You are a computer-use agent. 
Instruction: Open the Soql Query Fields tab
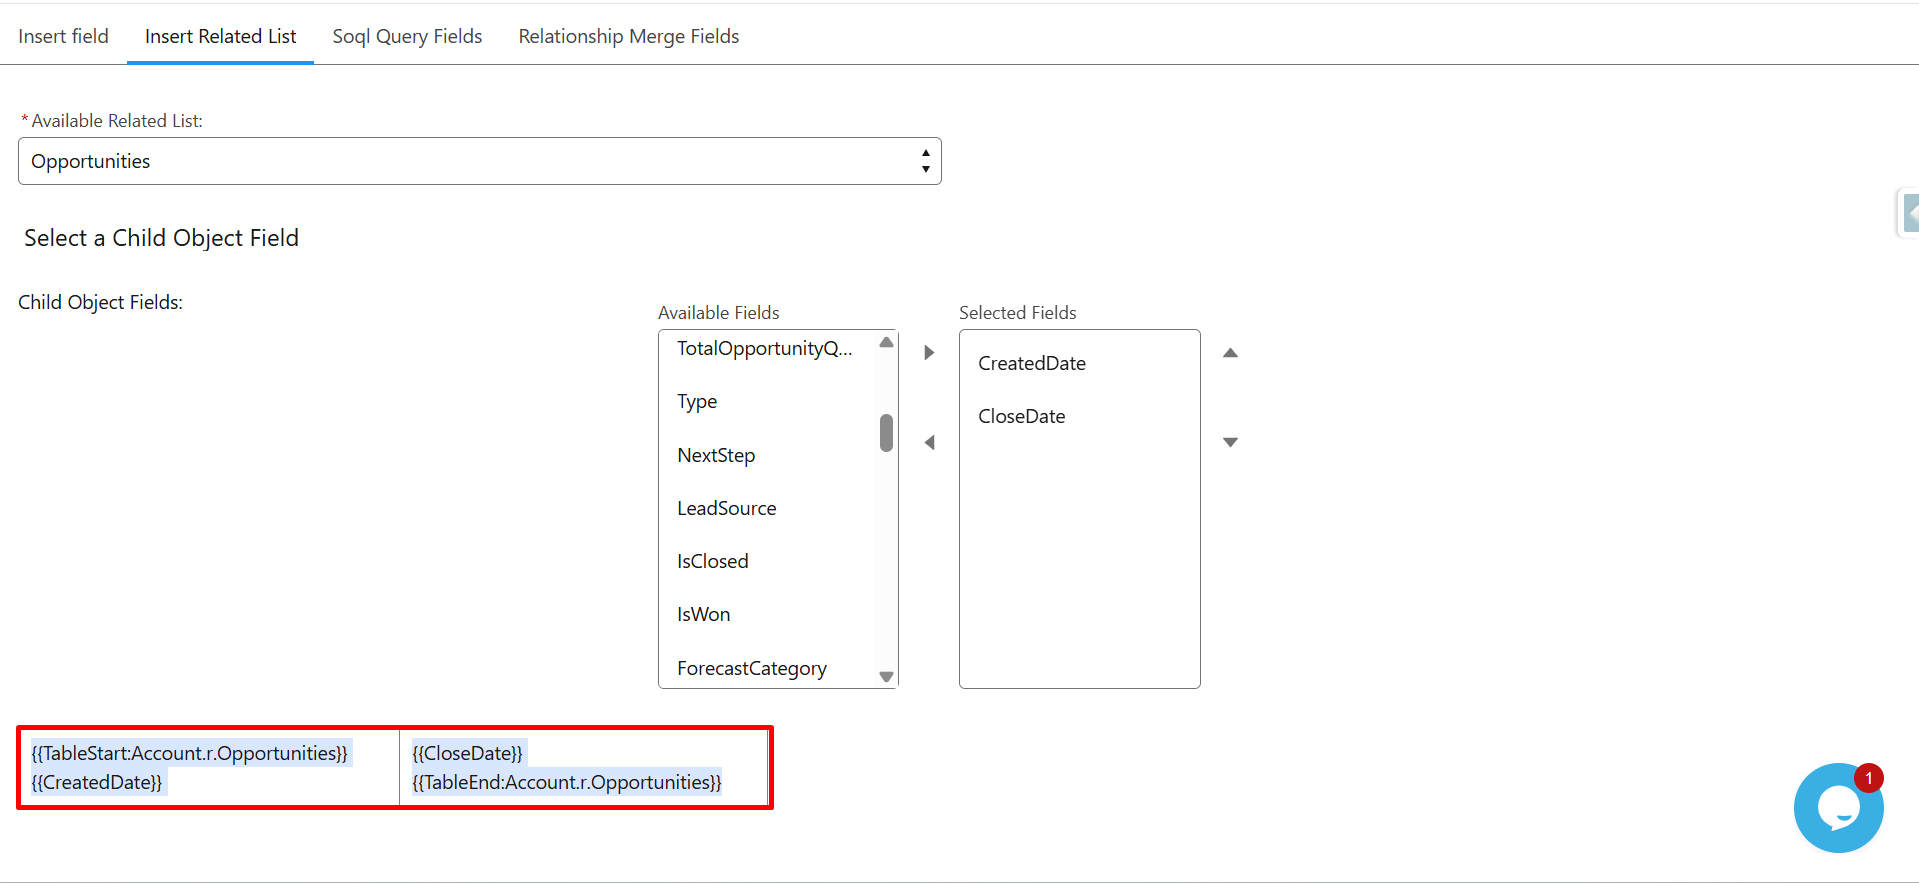pos(407,36)
